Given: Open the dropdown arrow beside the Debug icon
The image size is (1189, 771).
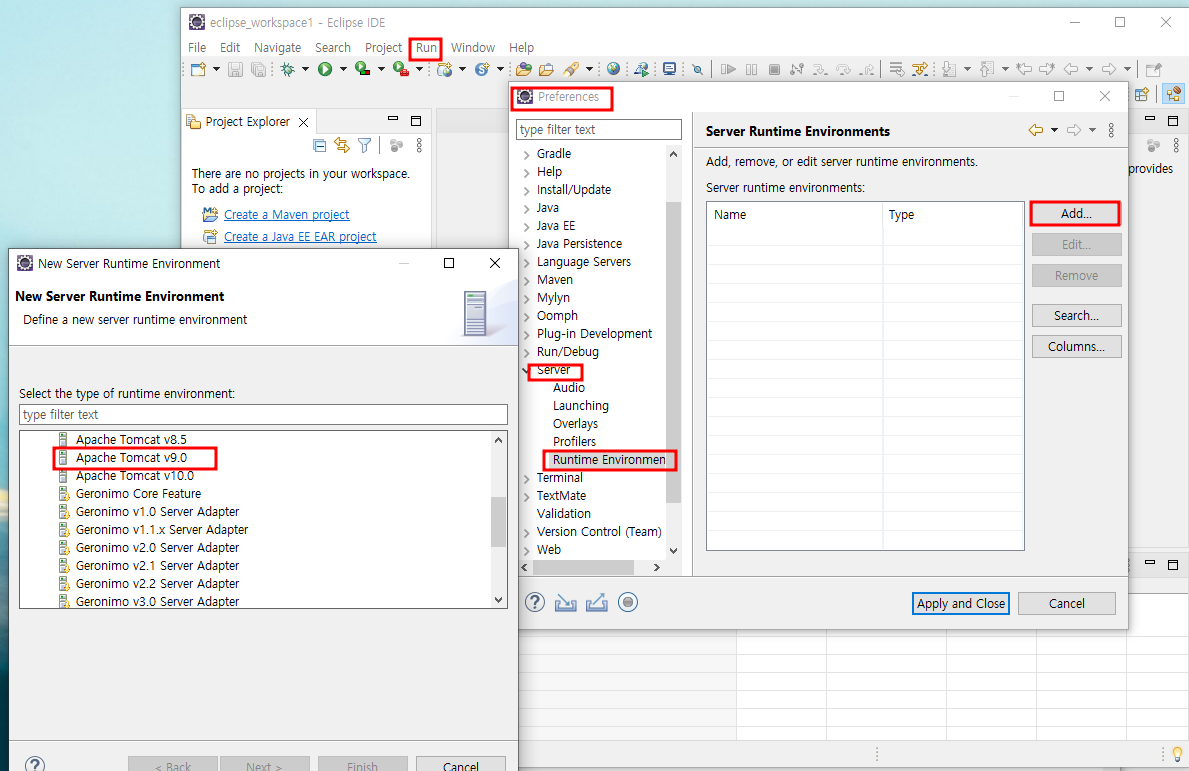Looking at the screenshot, I should click(x=305, y=70).
